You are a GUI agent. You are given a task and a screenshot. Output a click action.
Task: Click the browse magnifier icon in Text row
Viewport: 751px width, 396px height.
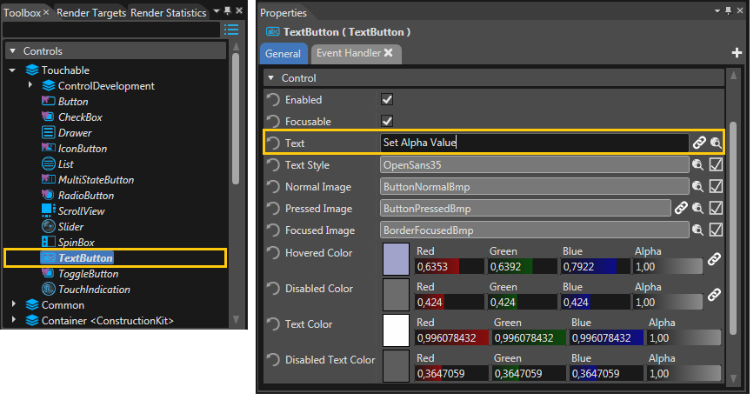coord(716,142)
